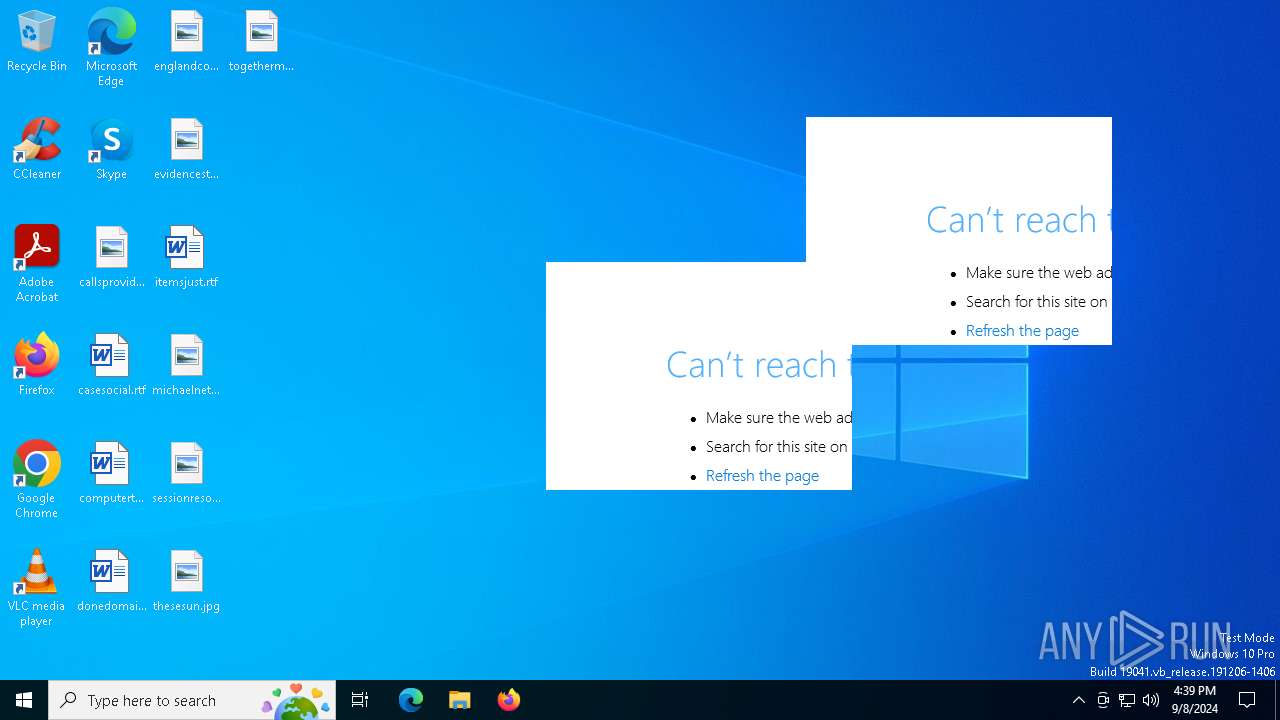1280x720 pixels.
Task: Select the sessionreso... image file
Action: point(186,474)
